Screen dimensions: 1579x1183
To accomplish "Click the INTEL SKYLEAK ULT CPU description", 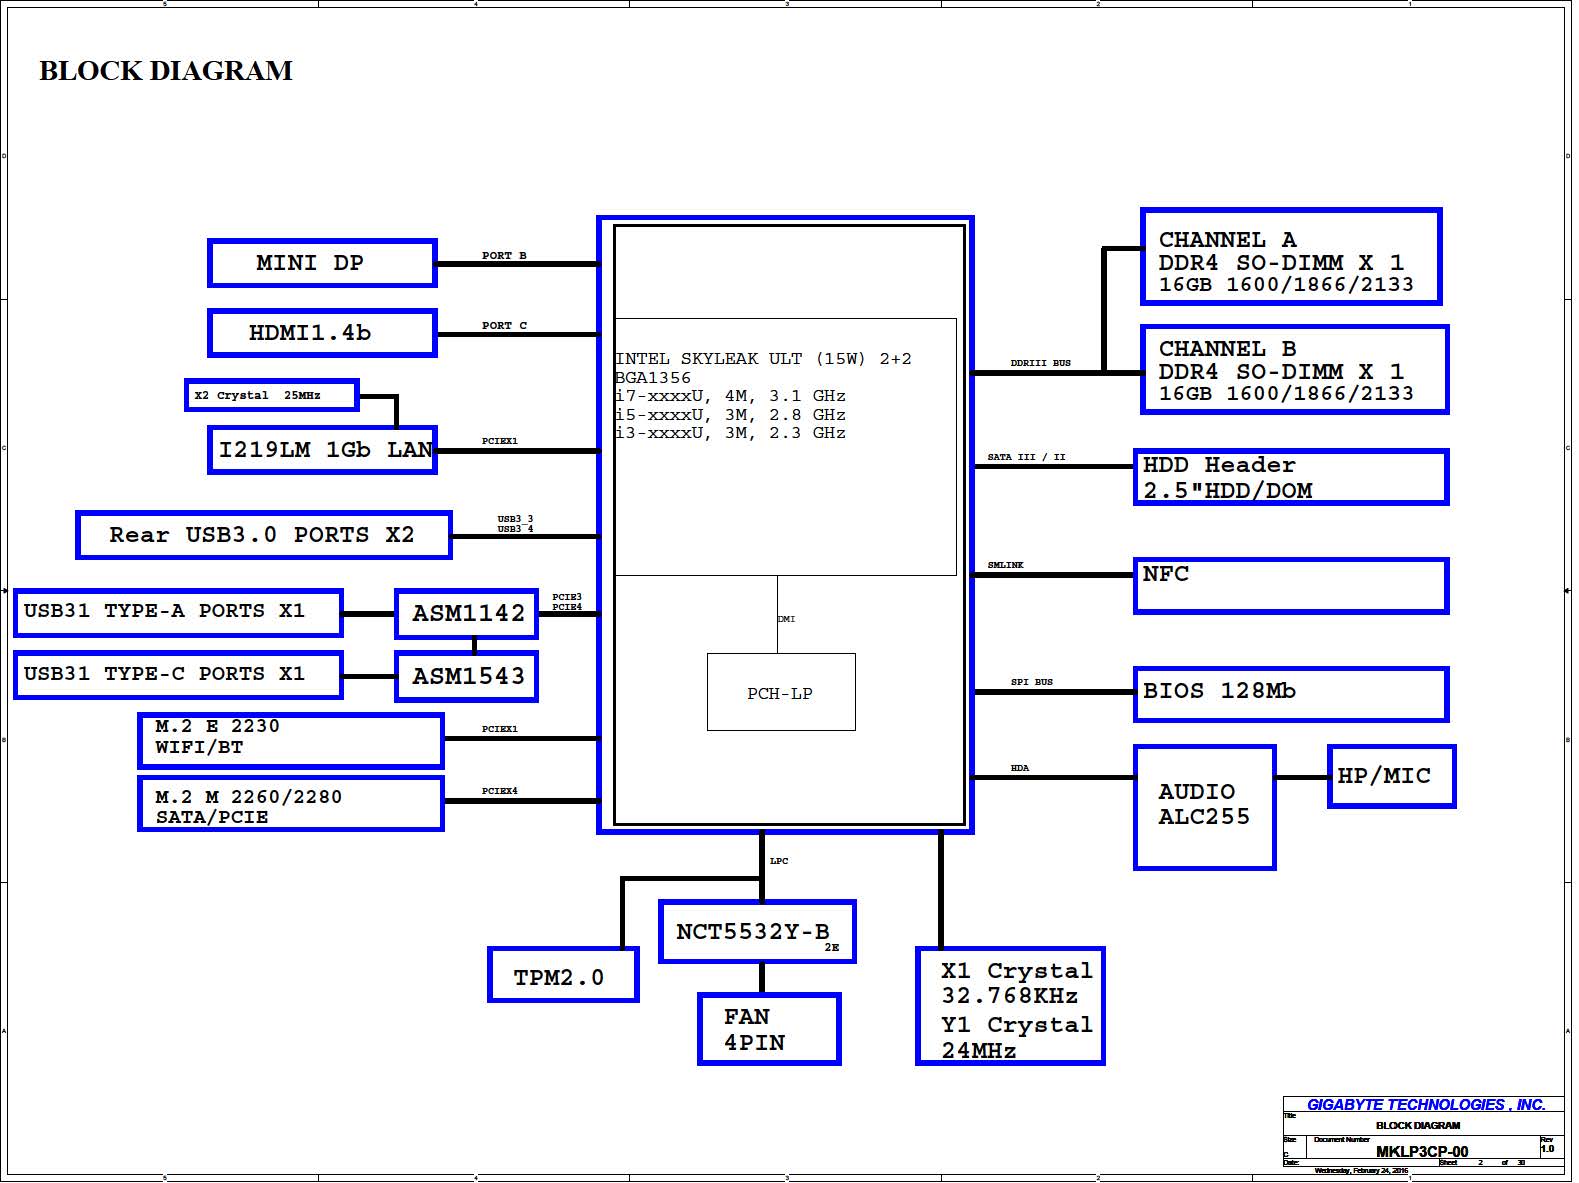I will [x=763, y=359].
